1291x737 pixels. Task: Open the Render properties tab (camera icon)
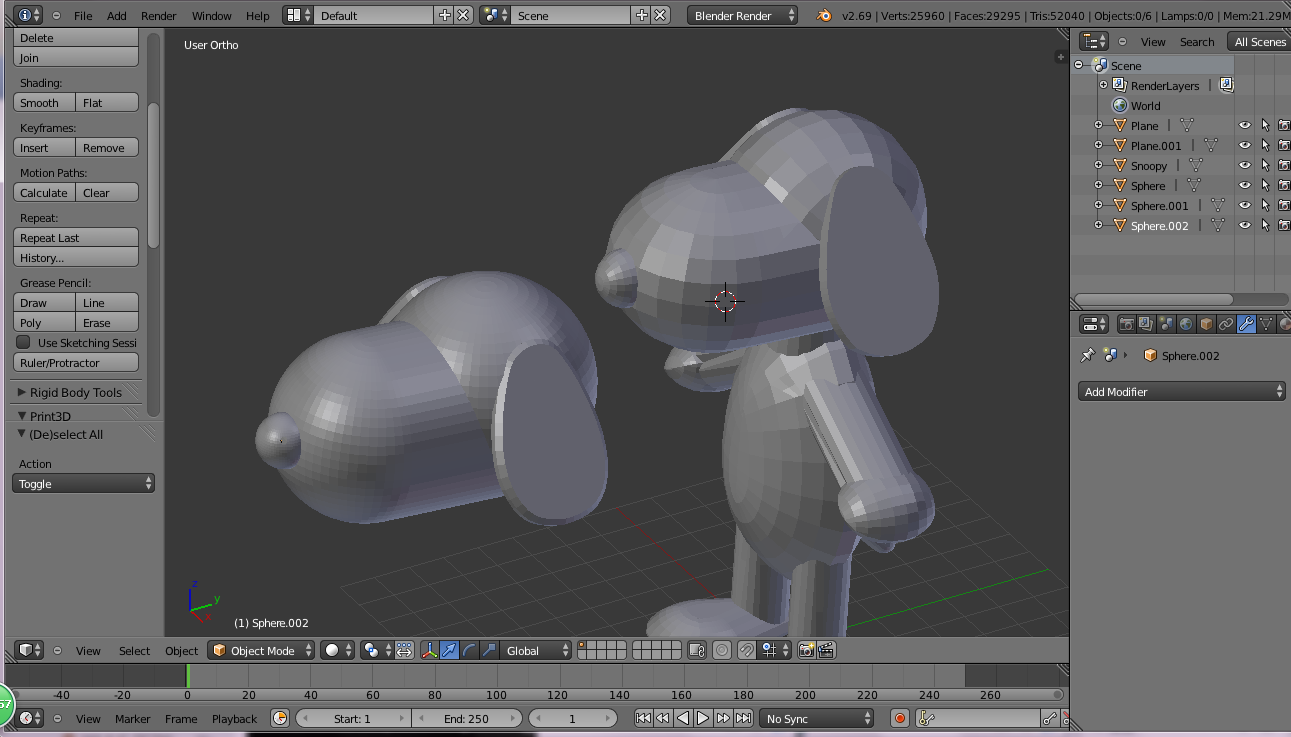(x=1127, y=324)
